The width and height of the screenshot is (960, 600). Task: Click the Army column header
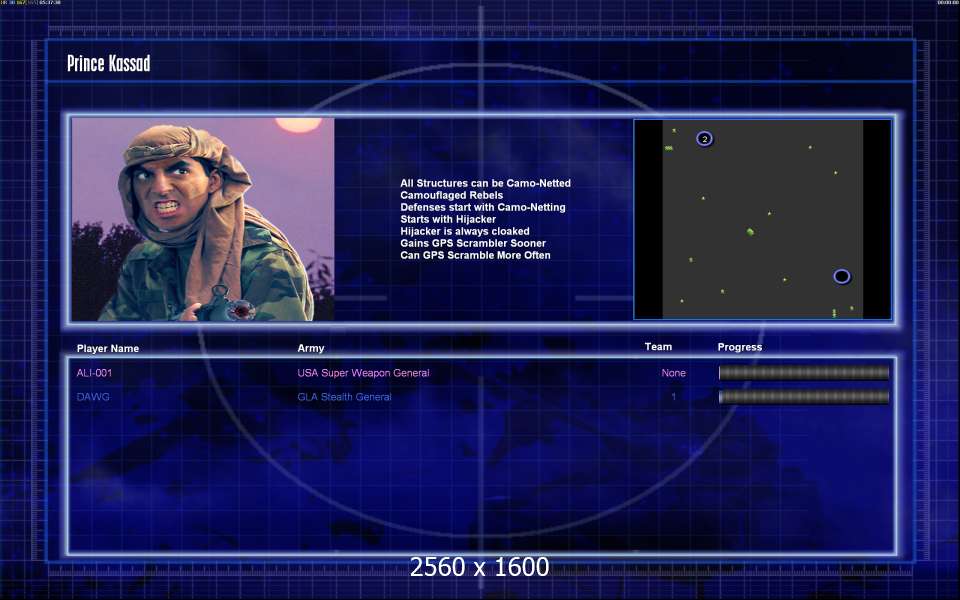pos(311,348)
